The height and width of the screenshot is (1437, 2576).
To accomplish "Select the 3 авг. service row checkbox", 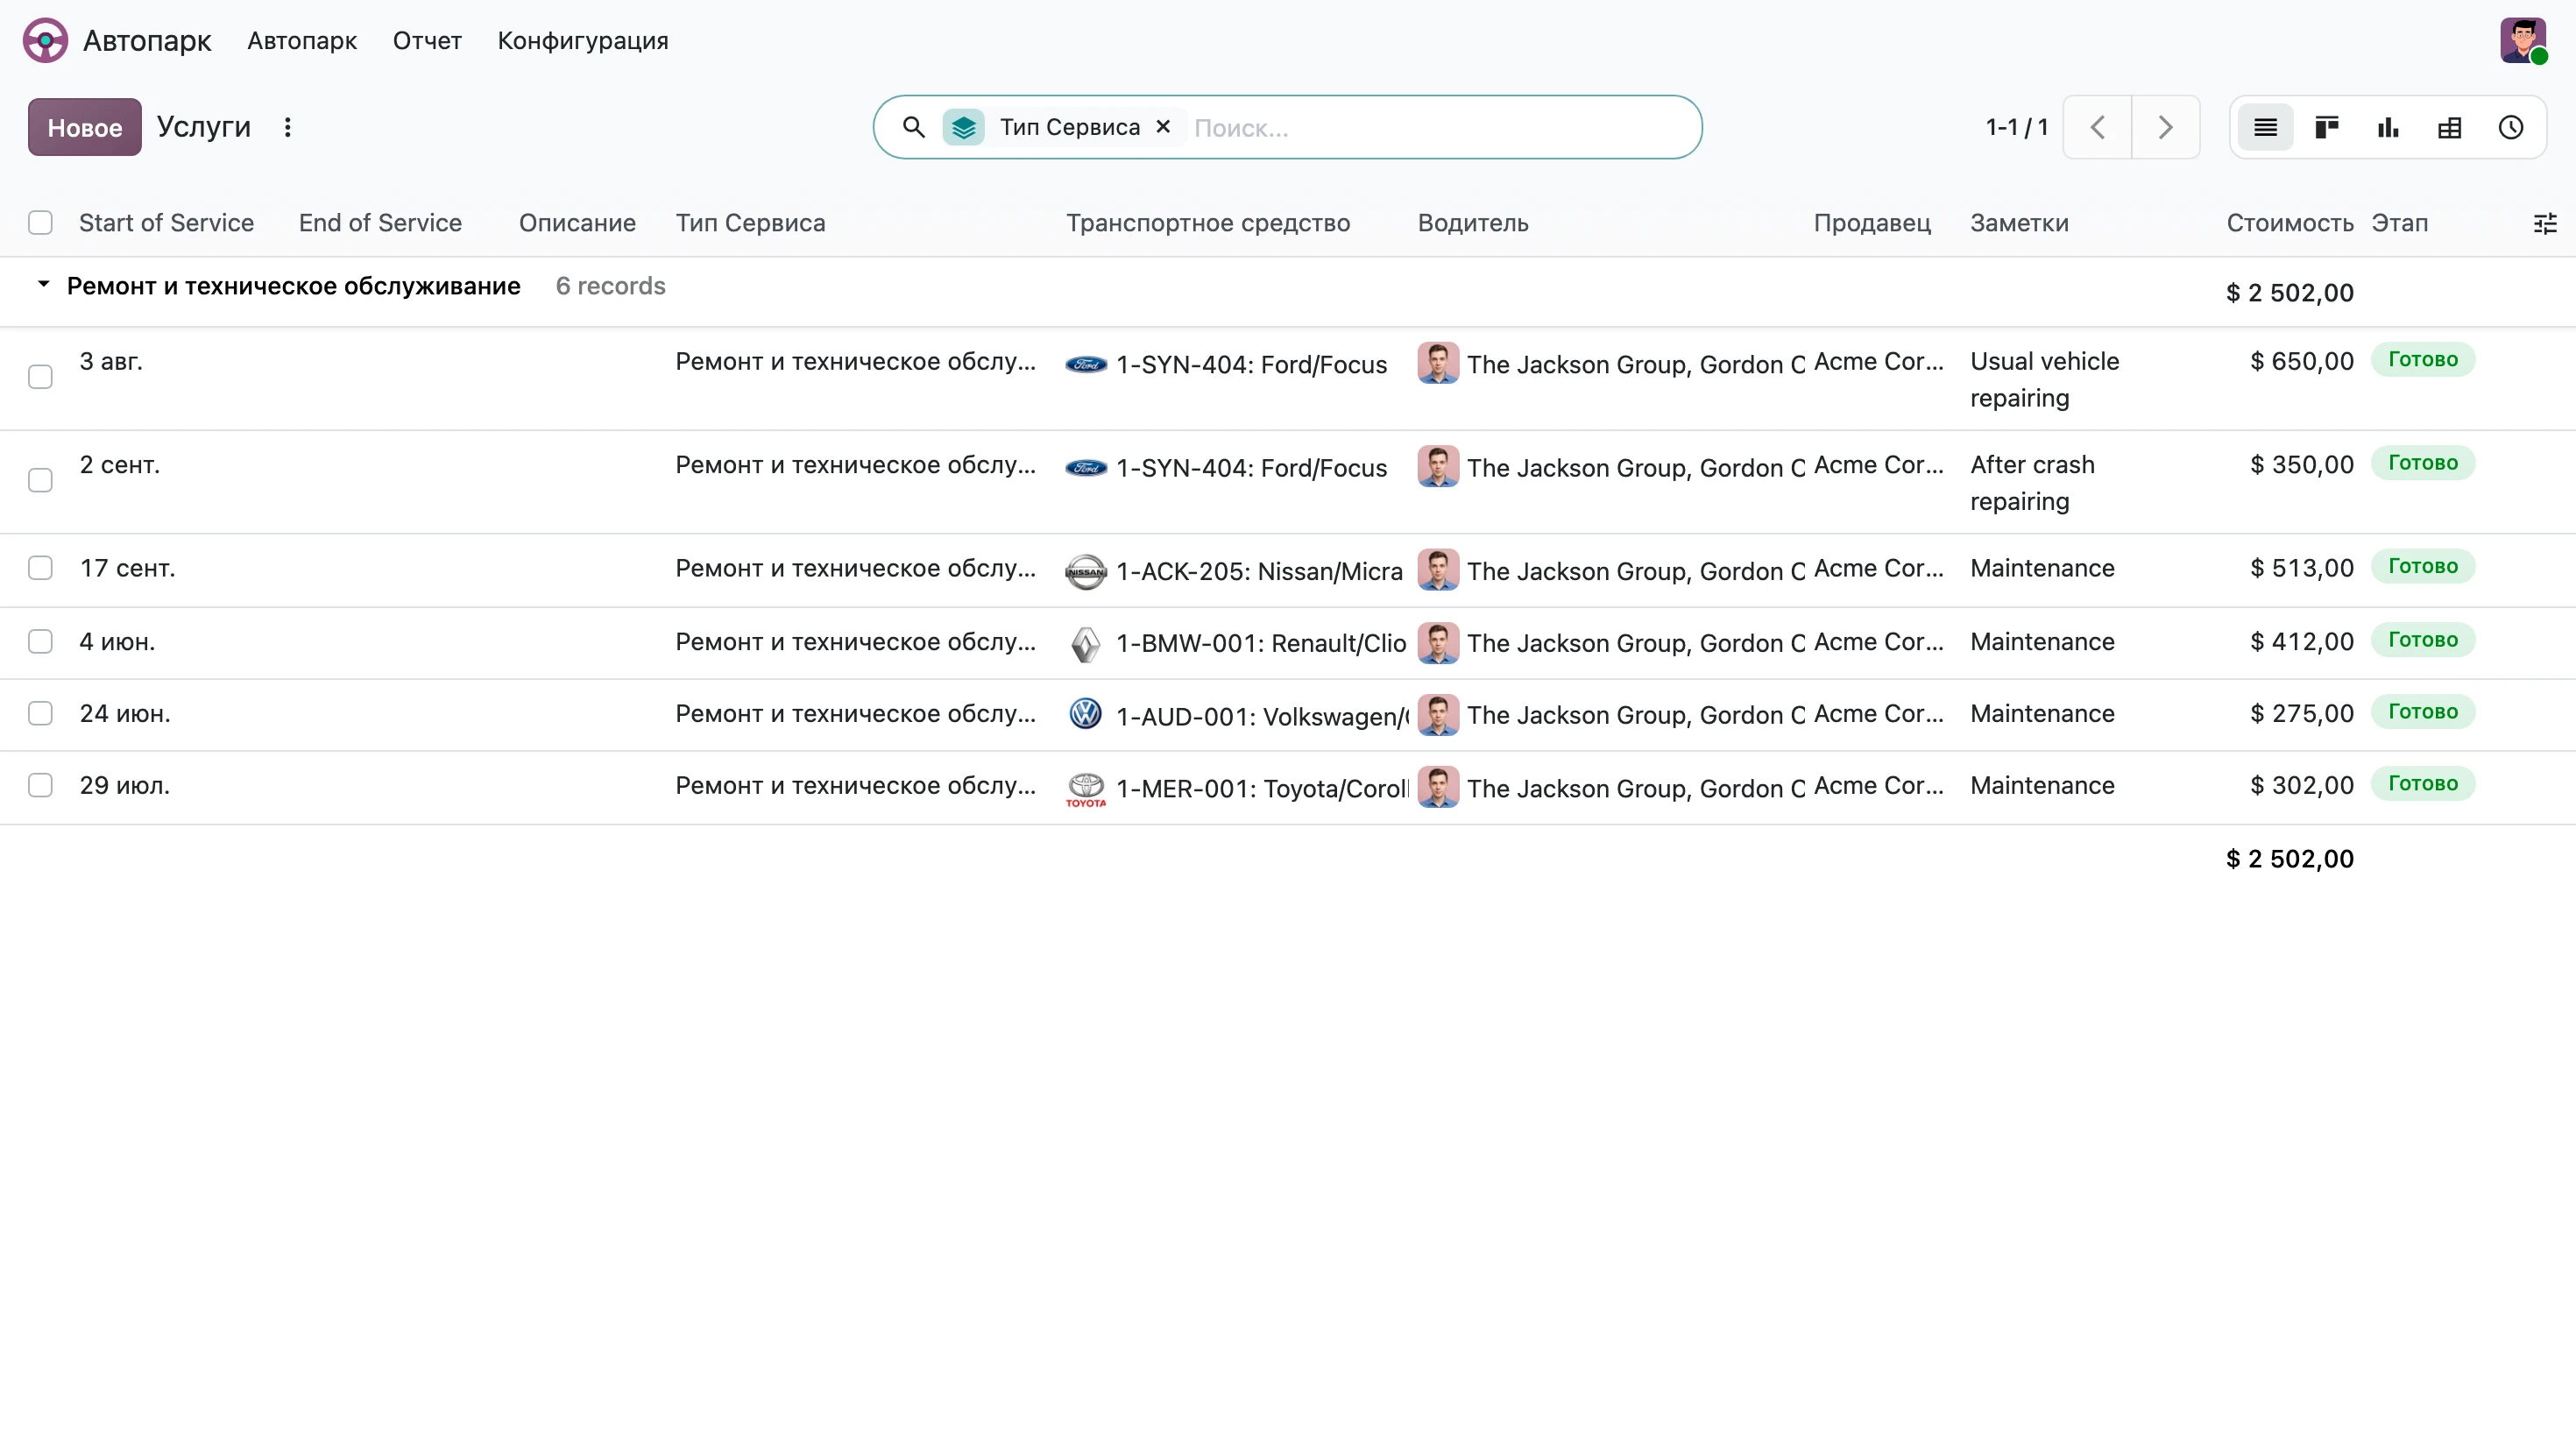I will [40, 377].
